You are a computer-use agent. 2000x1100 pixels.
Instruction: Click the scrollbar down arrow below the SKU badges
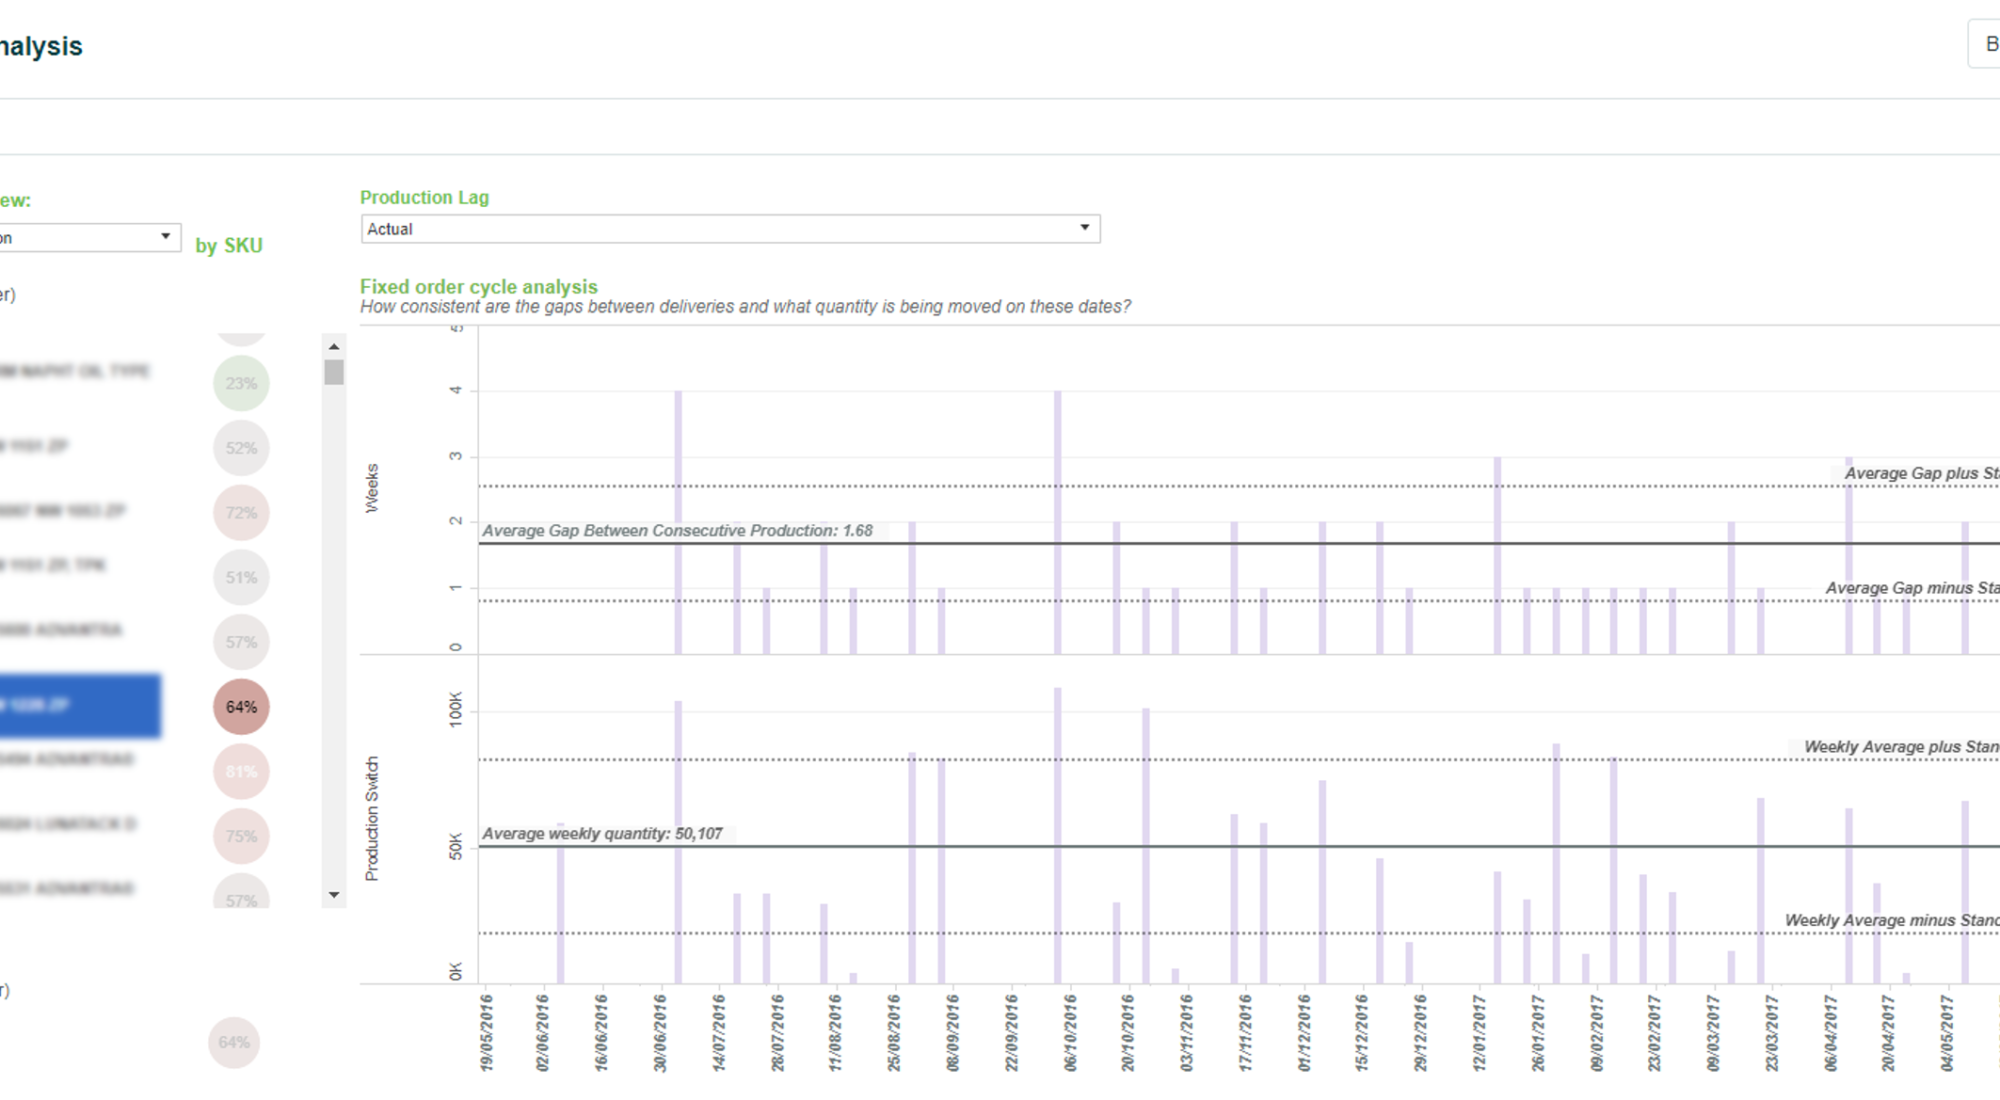(333, 893)
